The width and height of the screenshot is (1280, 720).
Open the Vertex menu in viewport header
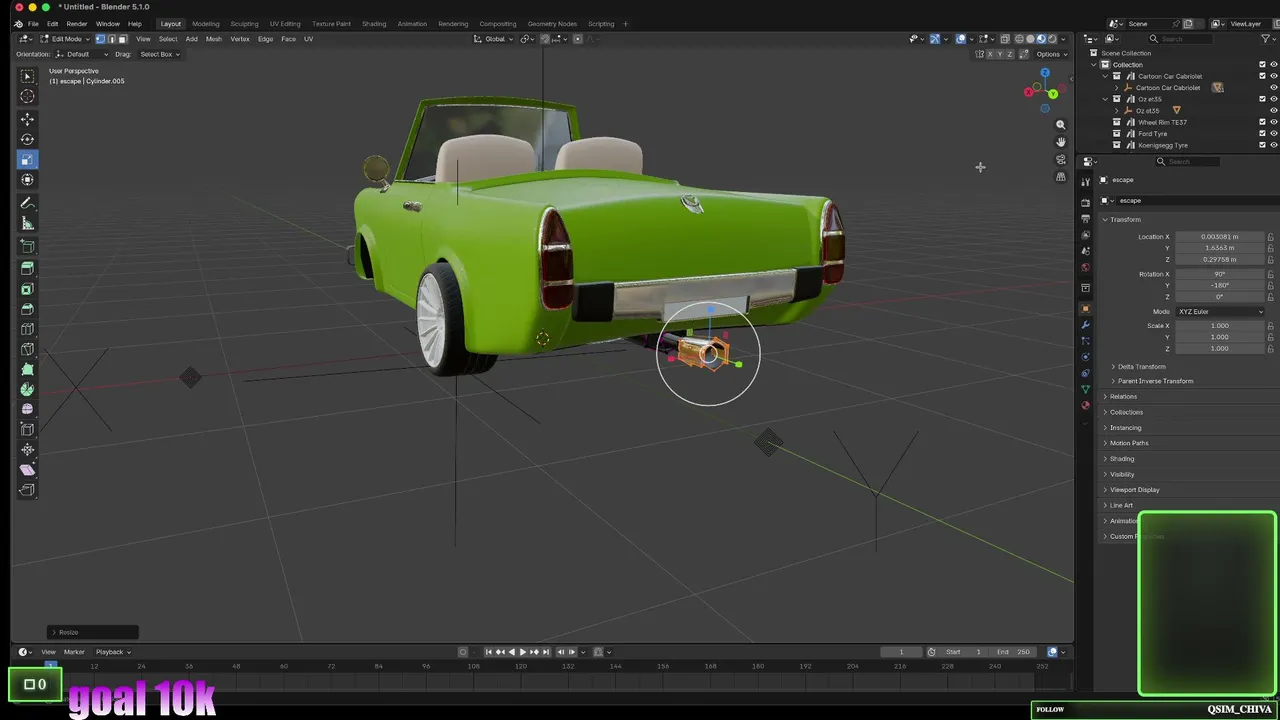click(240, 39)
